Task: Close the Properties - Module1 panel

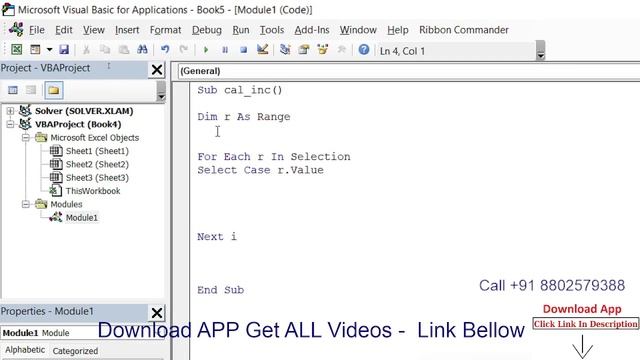Action: pos(157,313)
